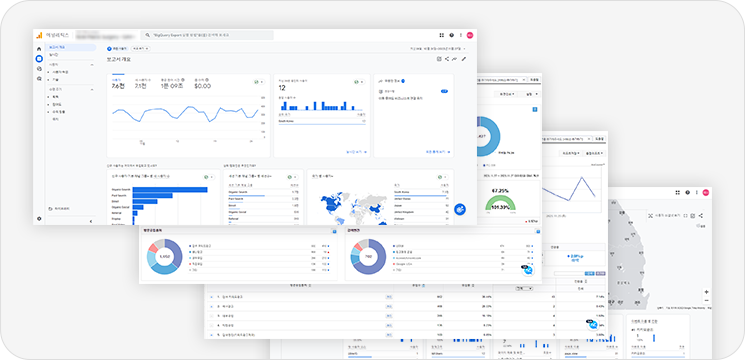Open the date range dropdown at top right of report
Image resolution: width=745 pixels, height=360 pixels.
438,48
